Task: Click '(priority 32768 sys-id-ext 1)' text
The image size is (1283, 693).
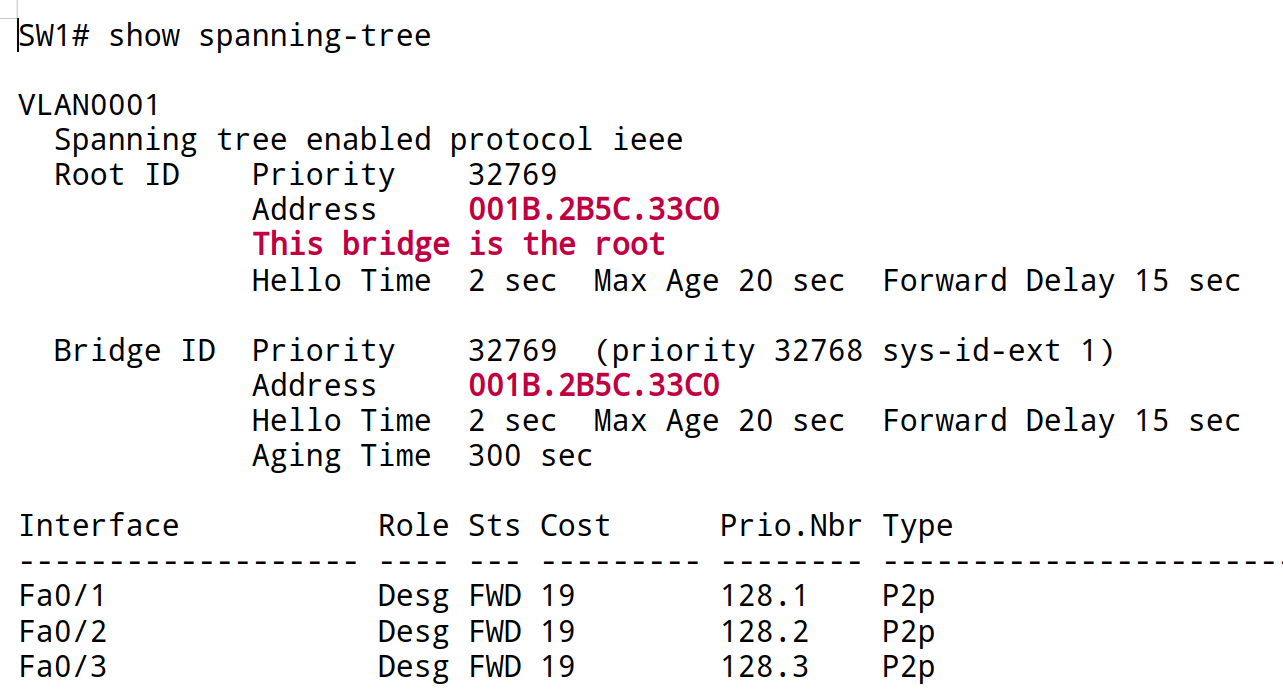Action: 854,351
